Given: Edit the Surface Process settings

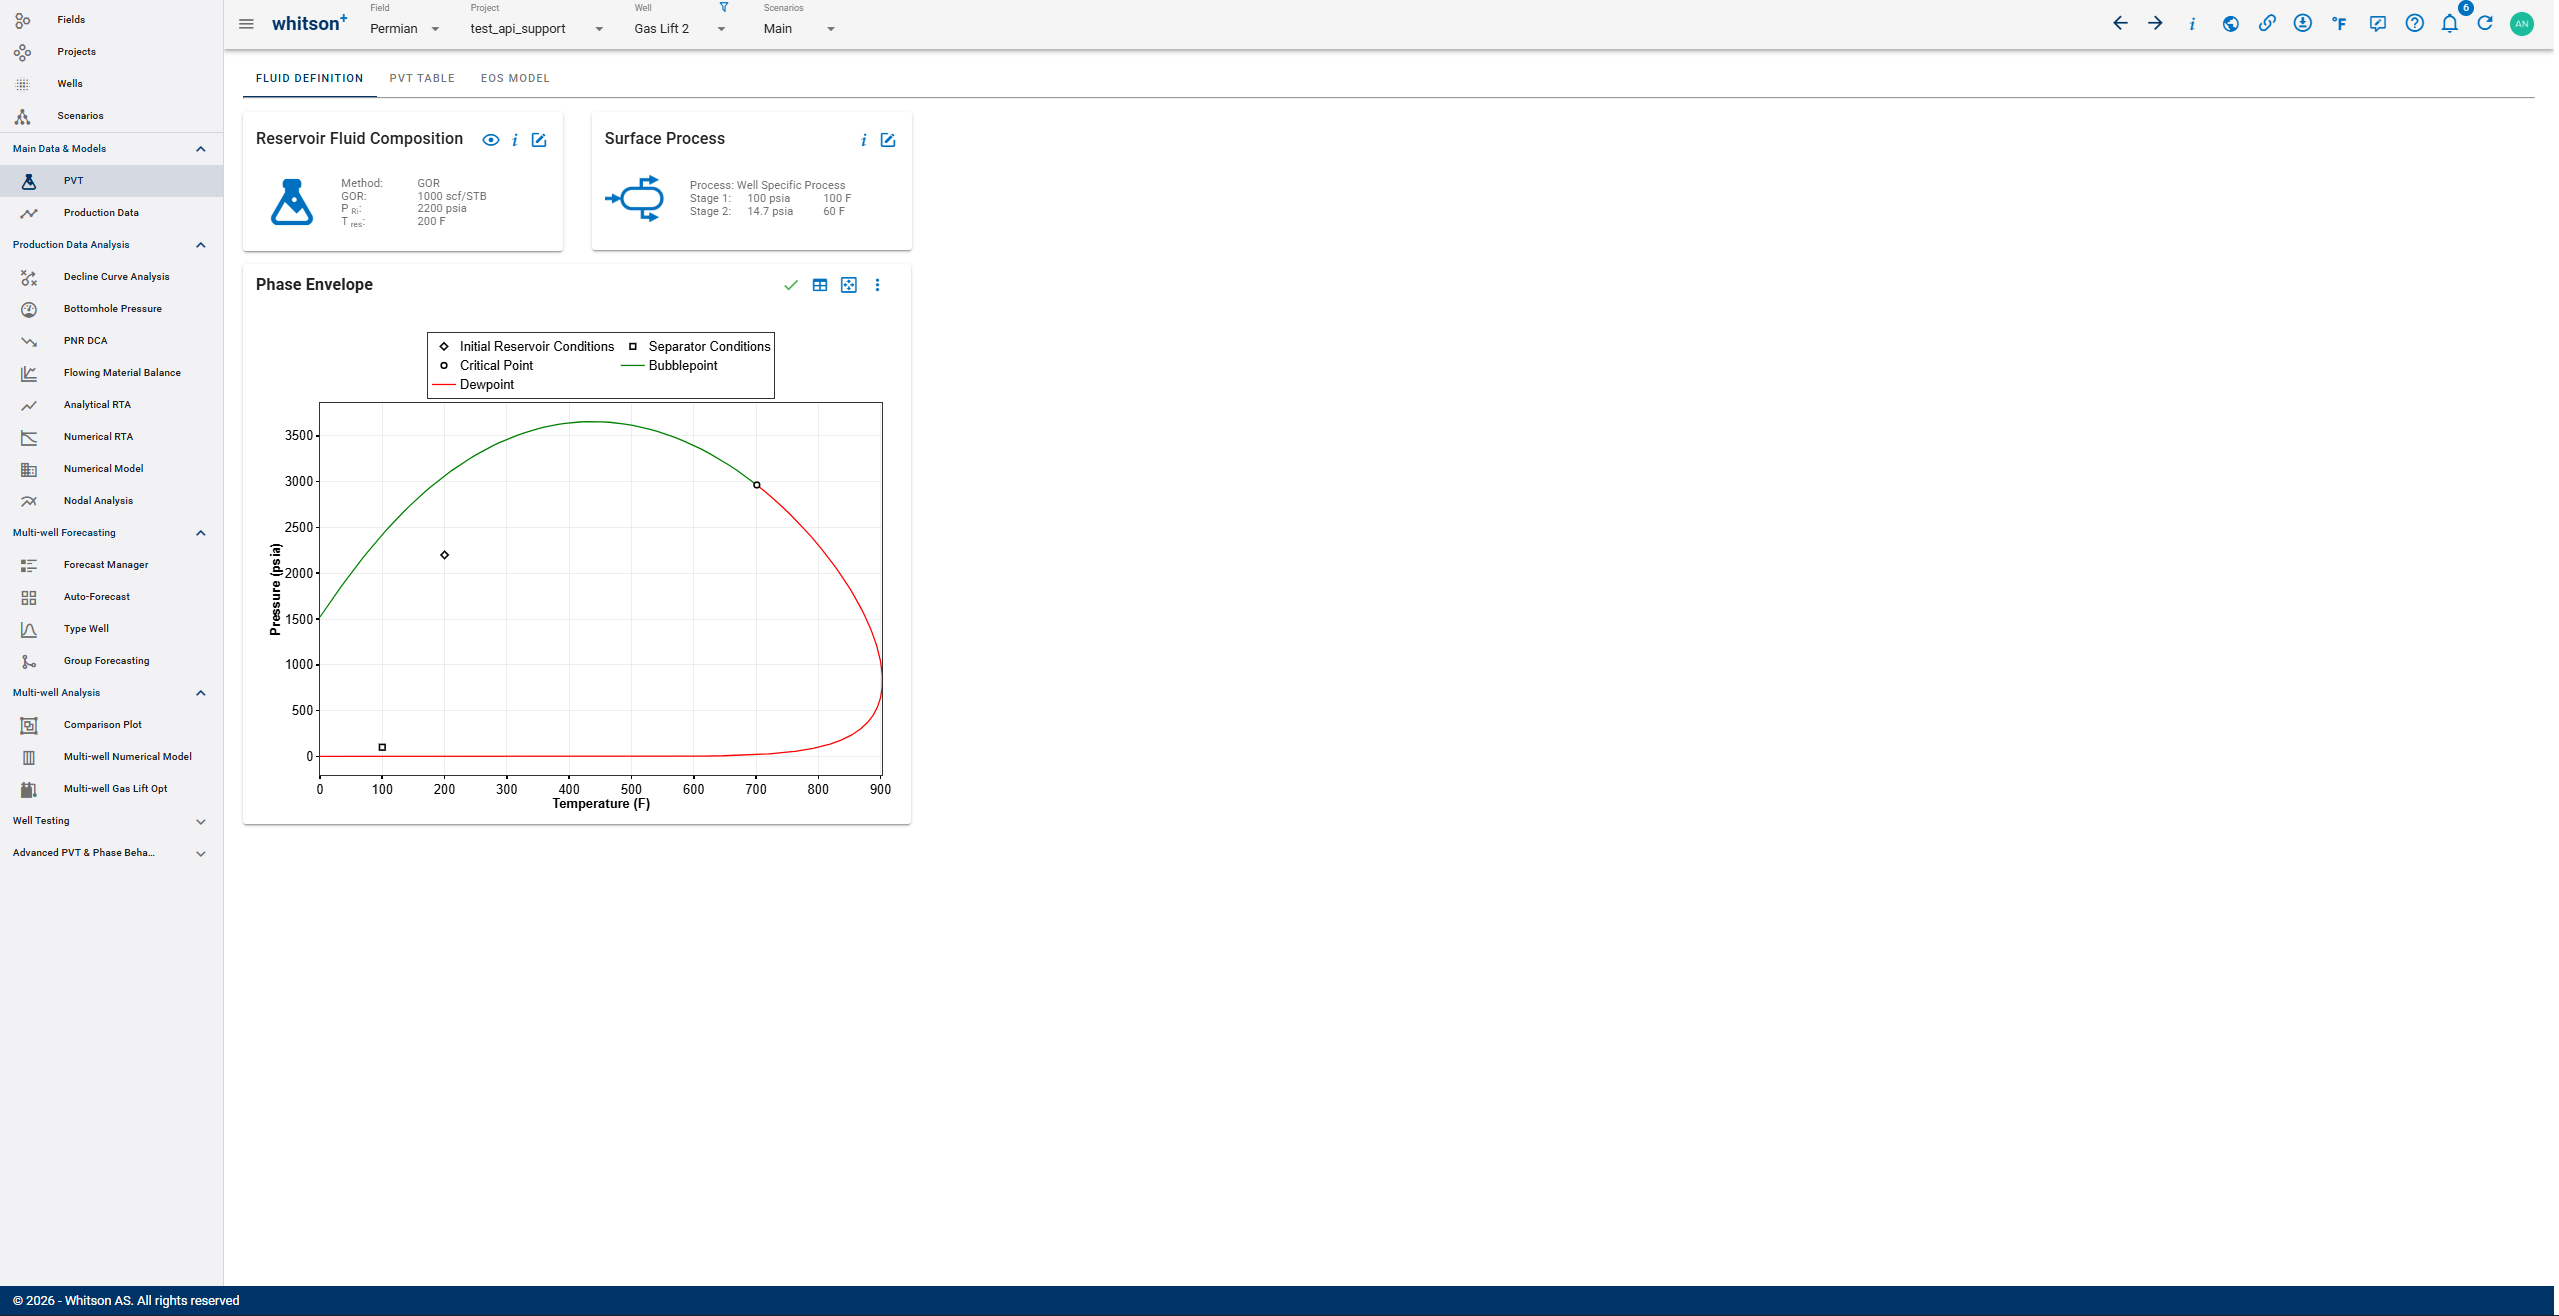Looking at the screenshot, I should (x=887, y=140).
